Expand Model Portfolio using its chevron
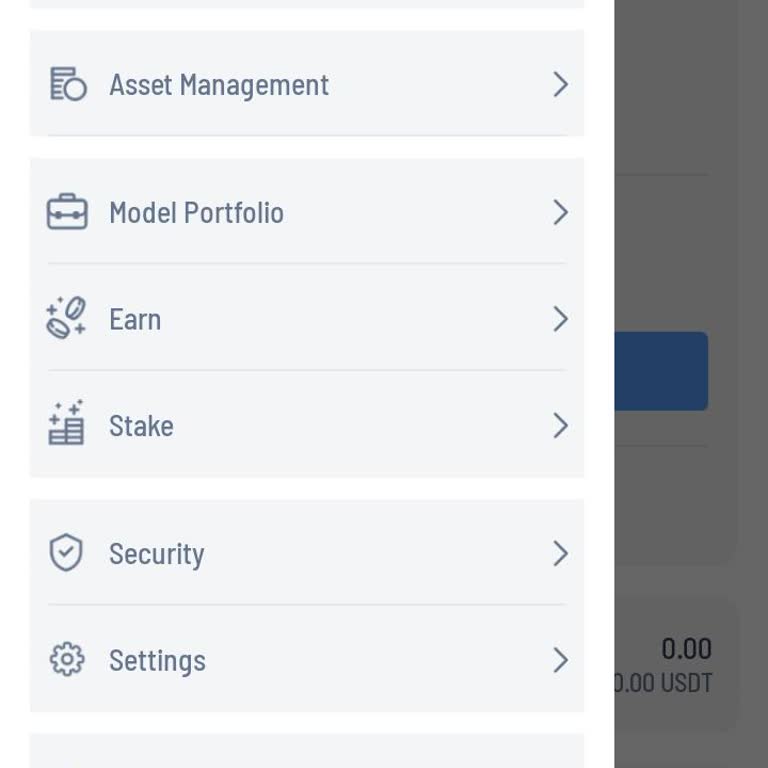Screen dimensions: 768x768 [x=560, y=213]
